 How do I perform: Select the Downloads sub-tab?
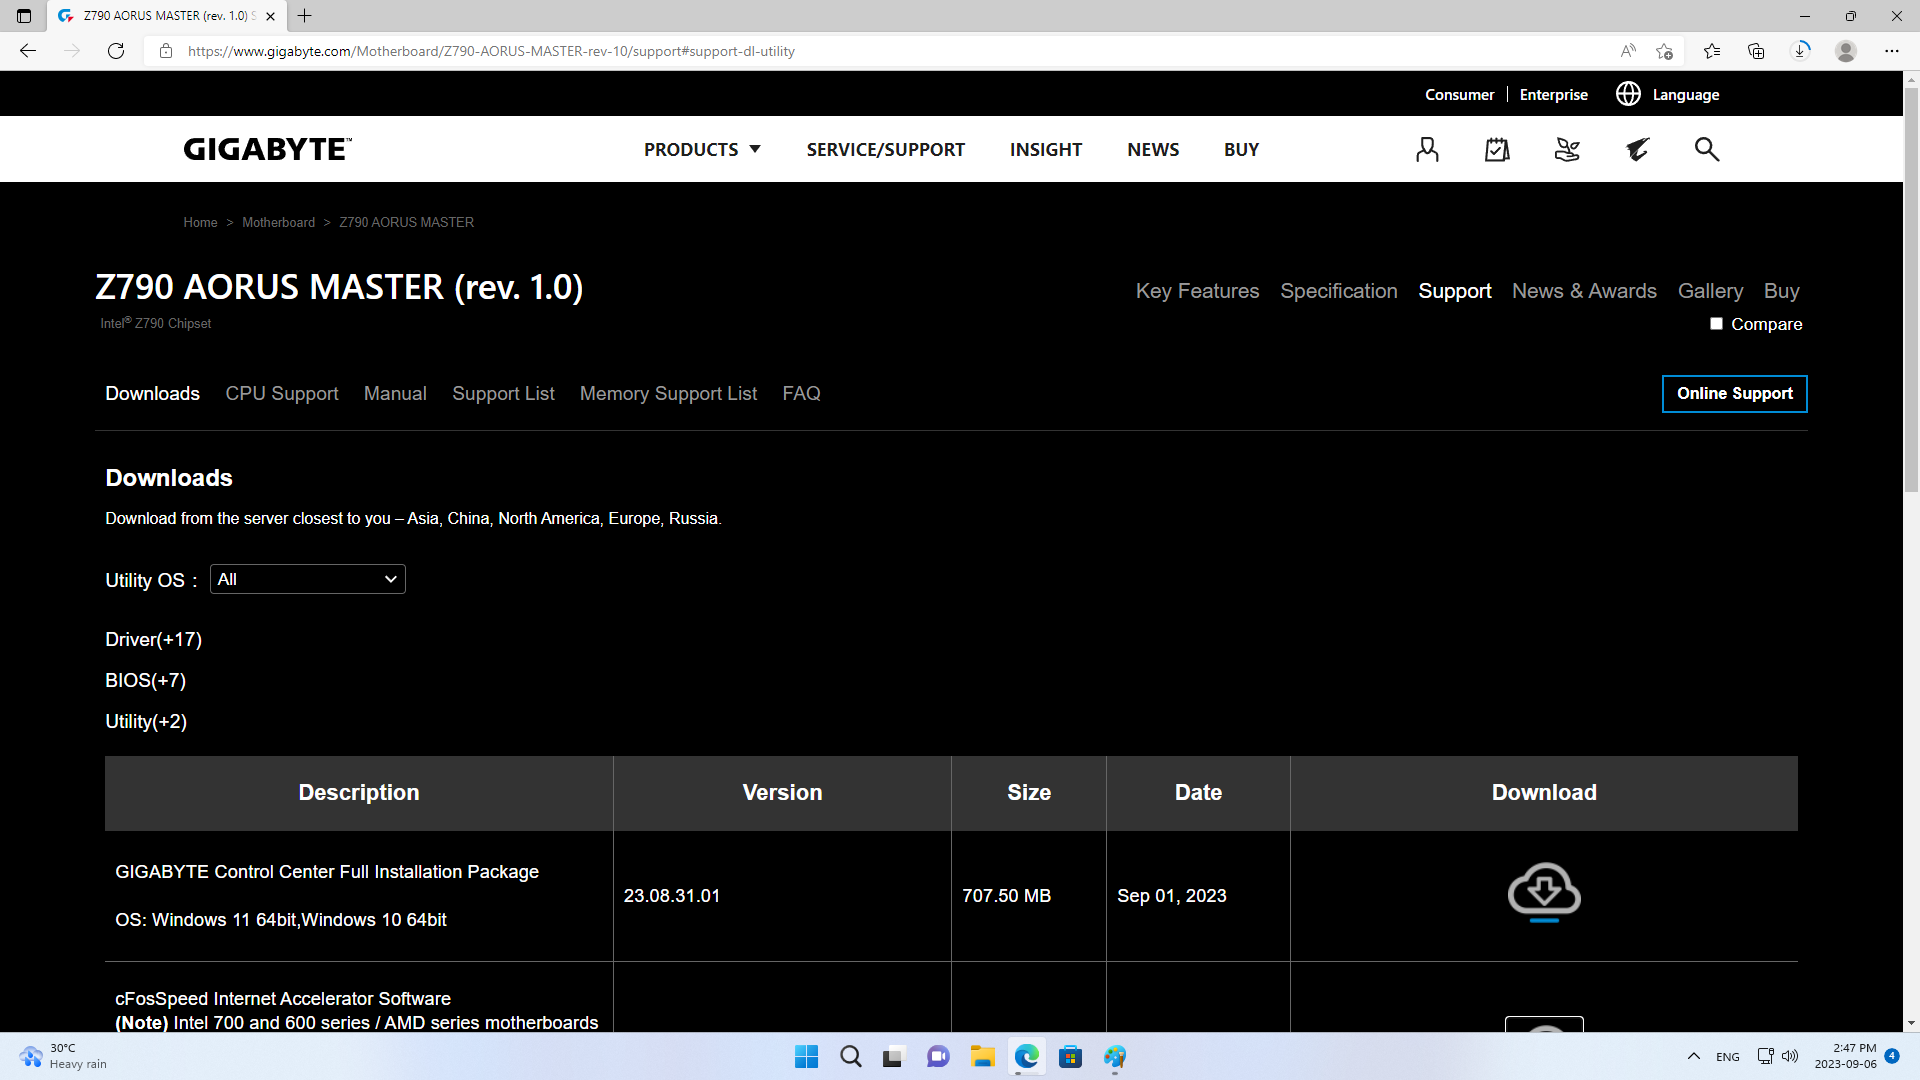tap(153, 394)
